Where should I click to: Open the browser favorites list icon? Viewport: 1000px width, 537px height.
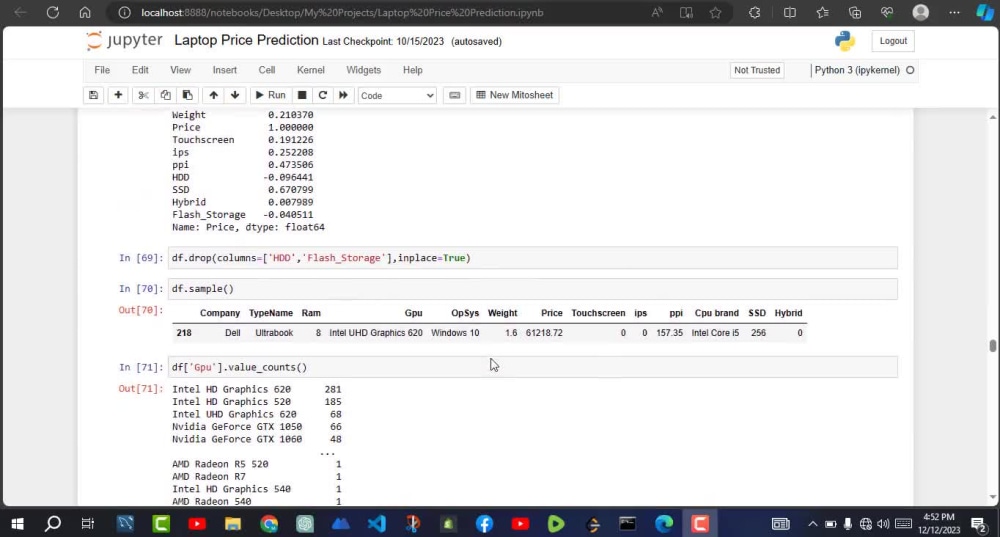coord(823,12)
